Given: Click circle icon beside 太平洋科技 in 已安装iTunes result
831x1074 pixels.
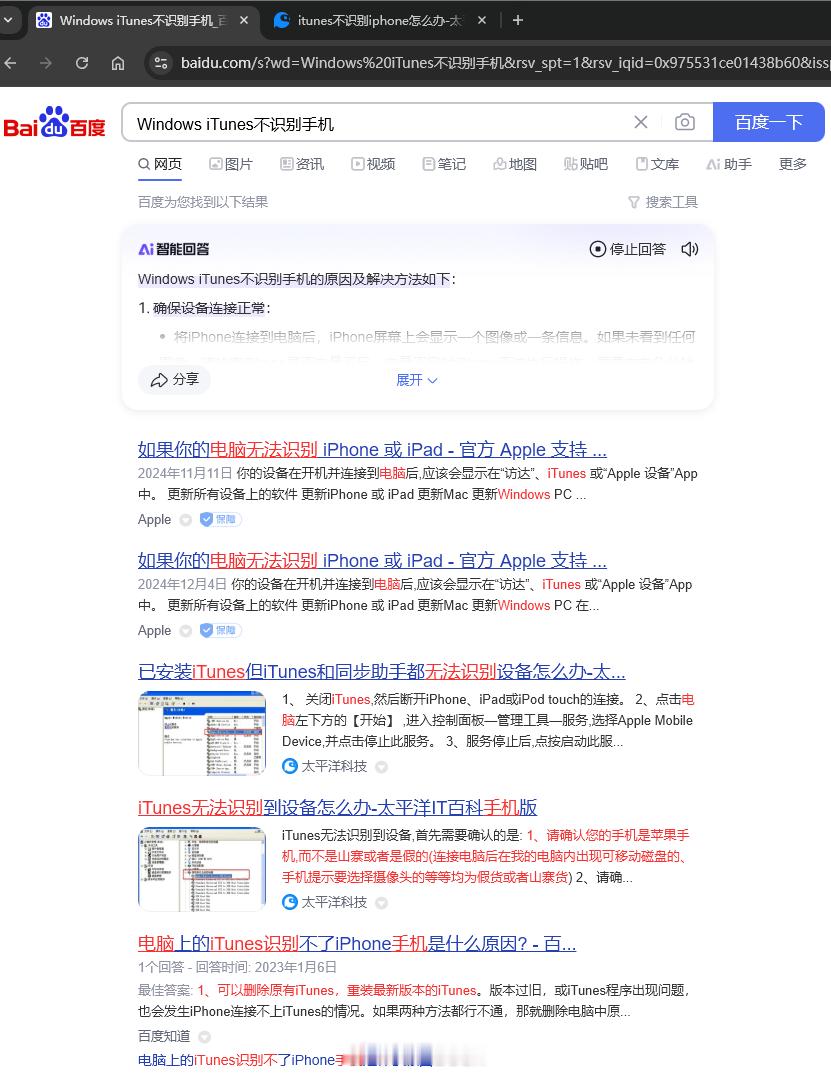Looking at the screenshot, I should point(382,767).
